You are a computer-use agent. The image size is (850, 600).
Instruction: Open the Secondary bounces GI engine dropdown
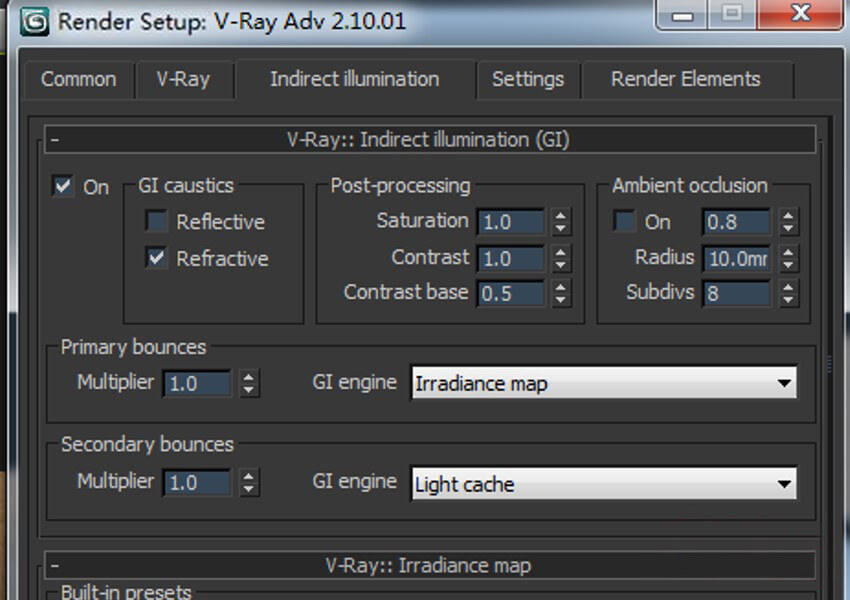pyautogui.click(x=604, y=483)
